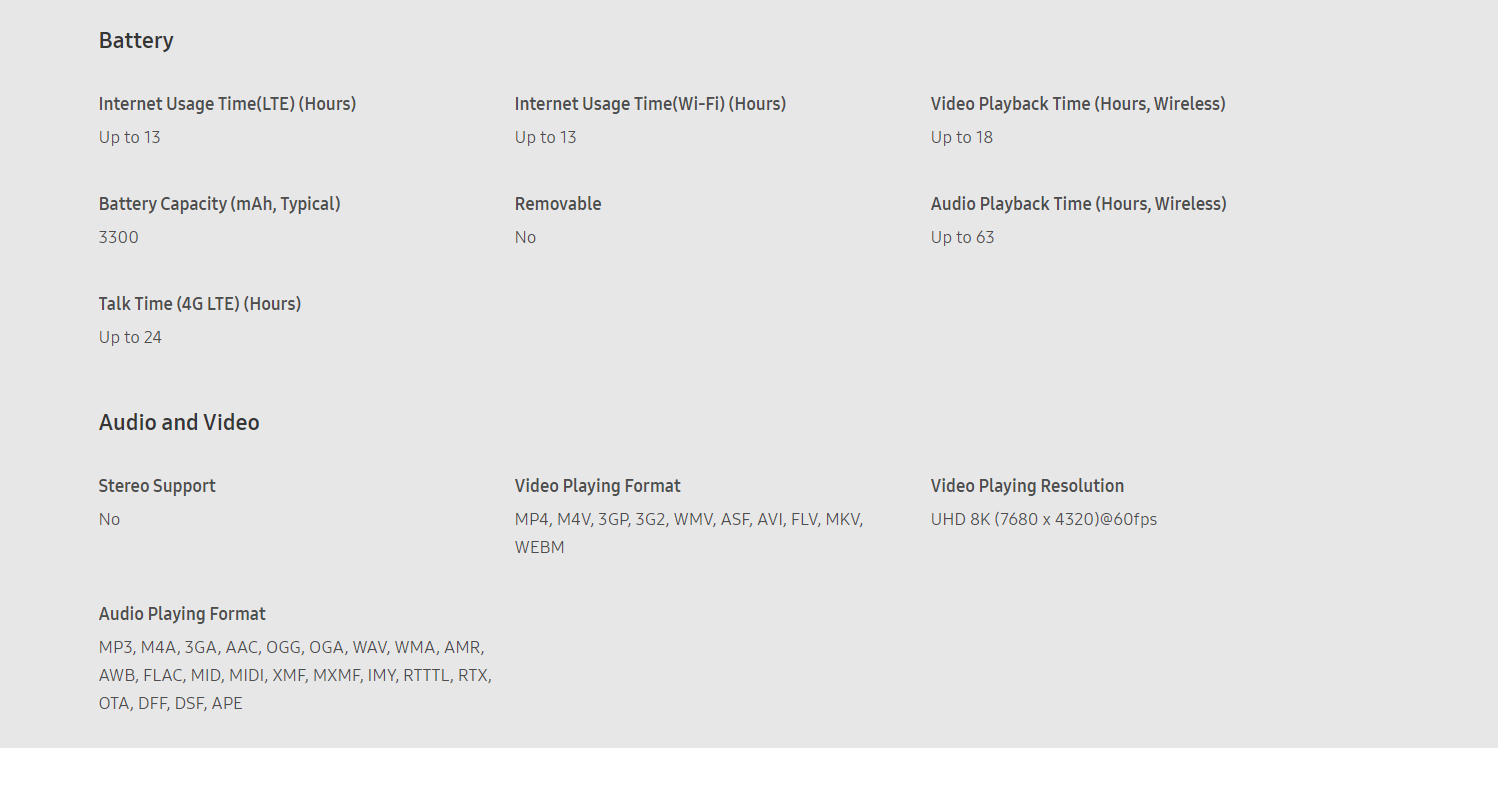
Task: Click the Audio and Video section heading
Action: click(179, 422)
